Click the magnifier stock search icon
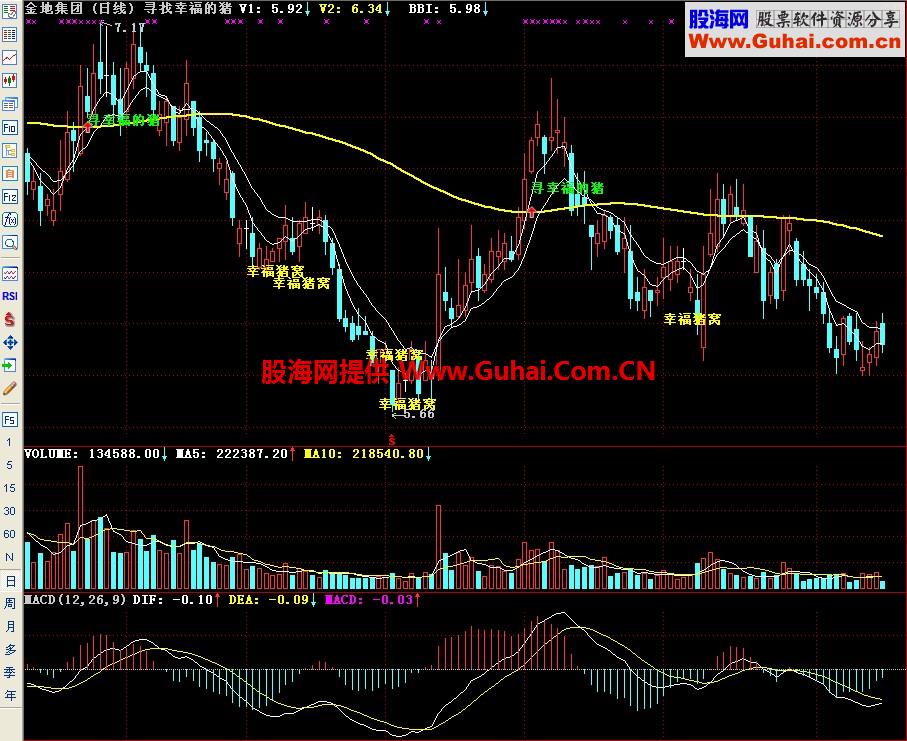The width and height of the screenshot is (907, 741). 9,243
